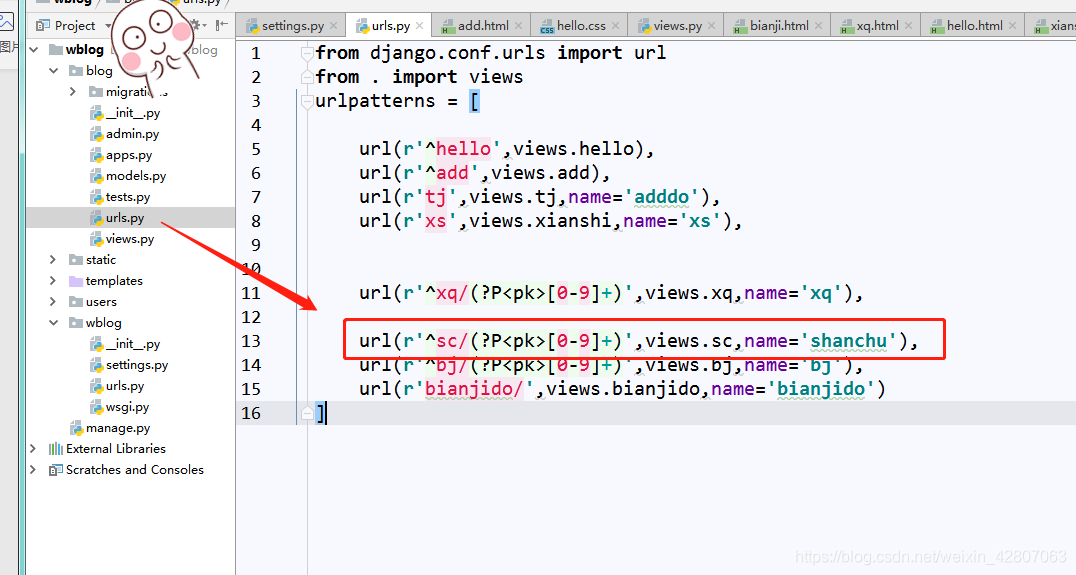Collapse the blog folder
The image size is (1076, 575).
pos(54,71)
